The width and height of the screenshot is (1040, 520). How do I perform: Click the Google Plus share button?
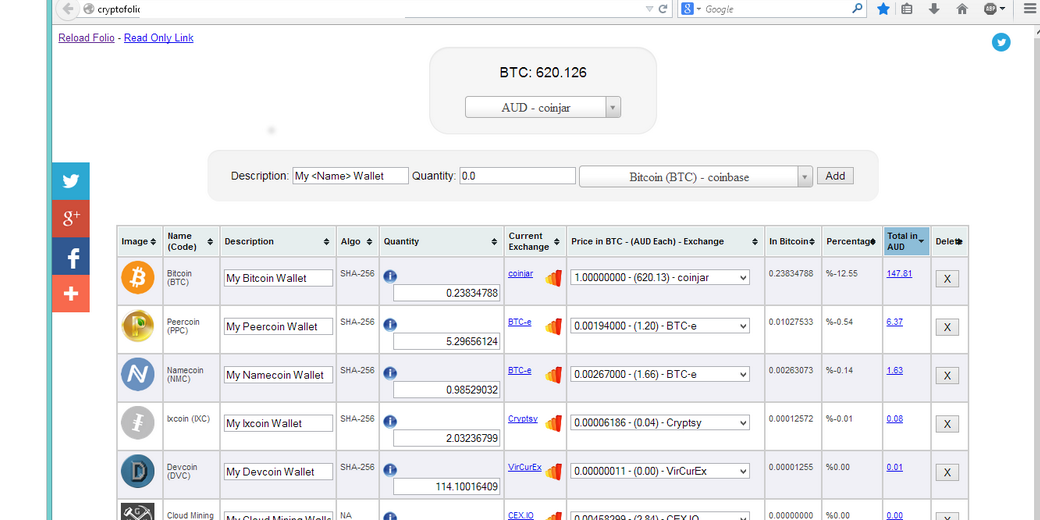(x=71, y=218)
